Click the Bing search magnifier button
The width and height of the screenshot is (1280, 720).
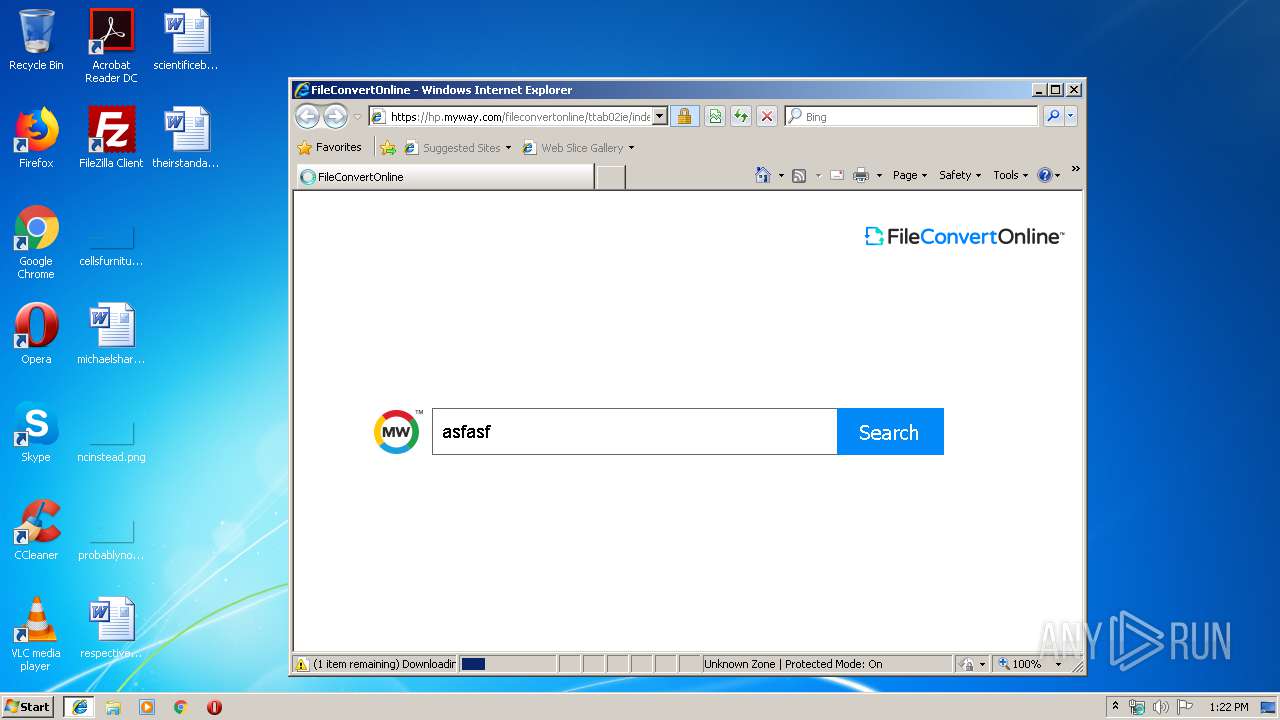pyautogui.click(x=1053, y=117)
